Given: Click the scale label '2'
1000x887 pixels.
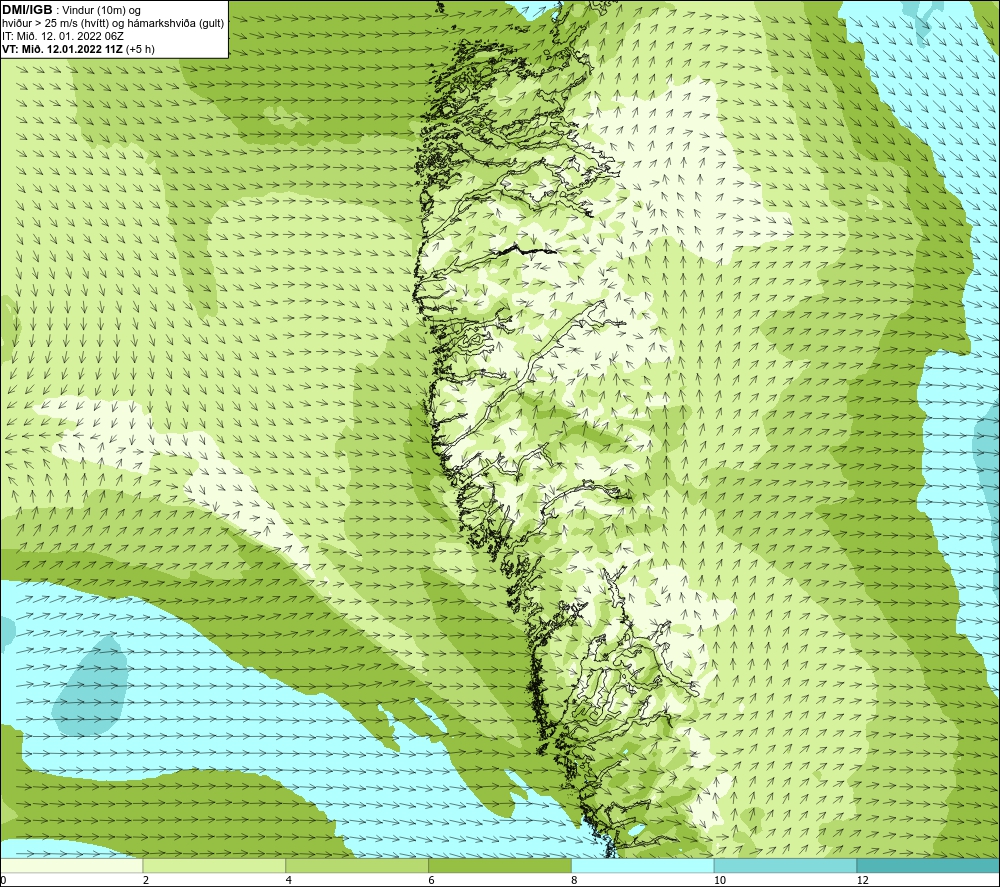Looking at the screenshot, I should 146,881.
